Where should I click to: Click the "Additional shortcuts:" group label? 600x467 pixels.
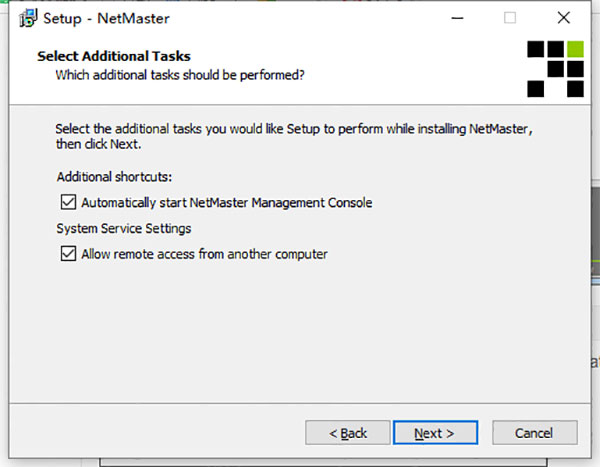115,177
